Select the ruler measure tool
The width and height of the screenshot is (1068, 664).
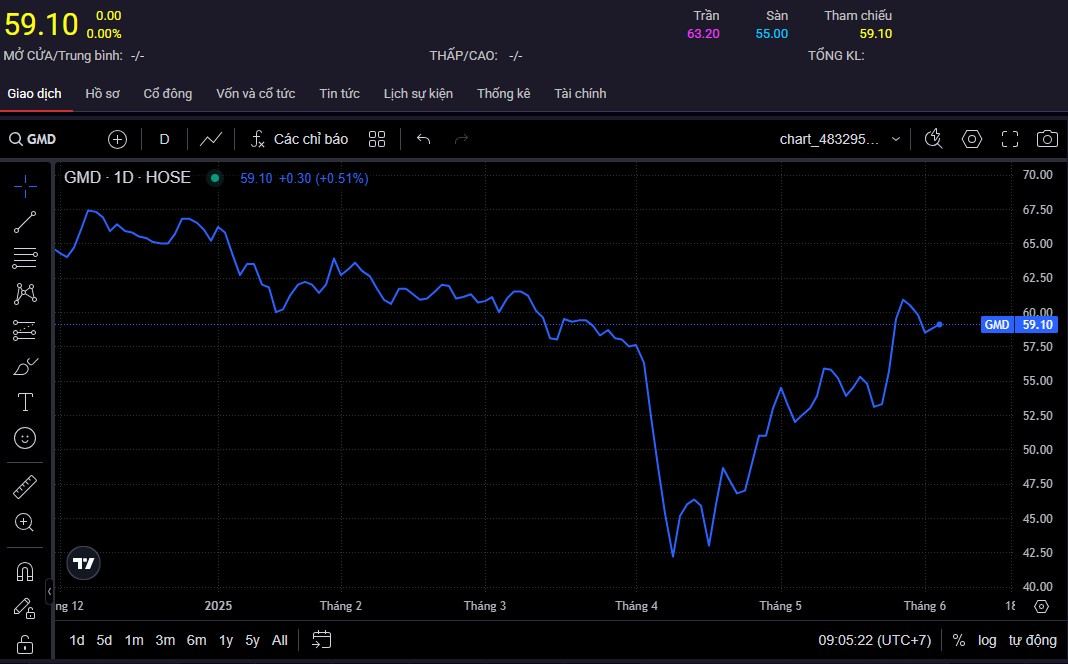[25, 487]
